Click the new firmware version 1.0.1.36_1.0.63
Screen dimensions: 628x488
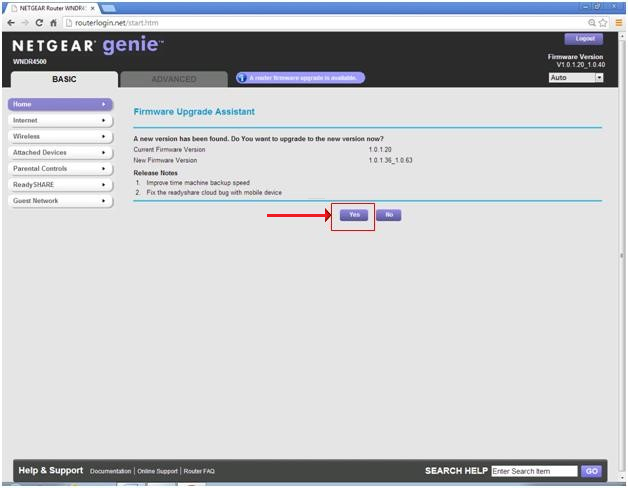coord(390,160)
